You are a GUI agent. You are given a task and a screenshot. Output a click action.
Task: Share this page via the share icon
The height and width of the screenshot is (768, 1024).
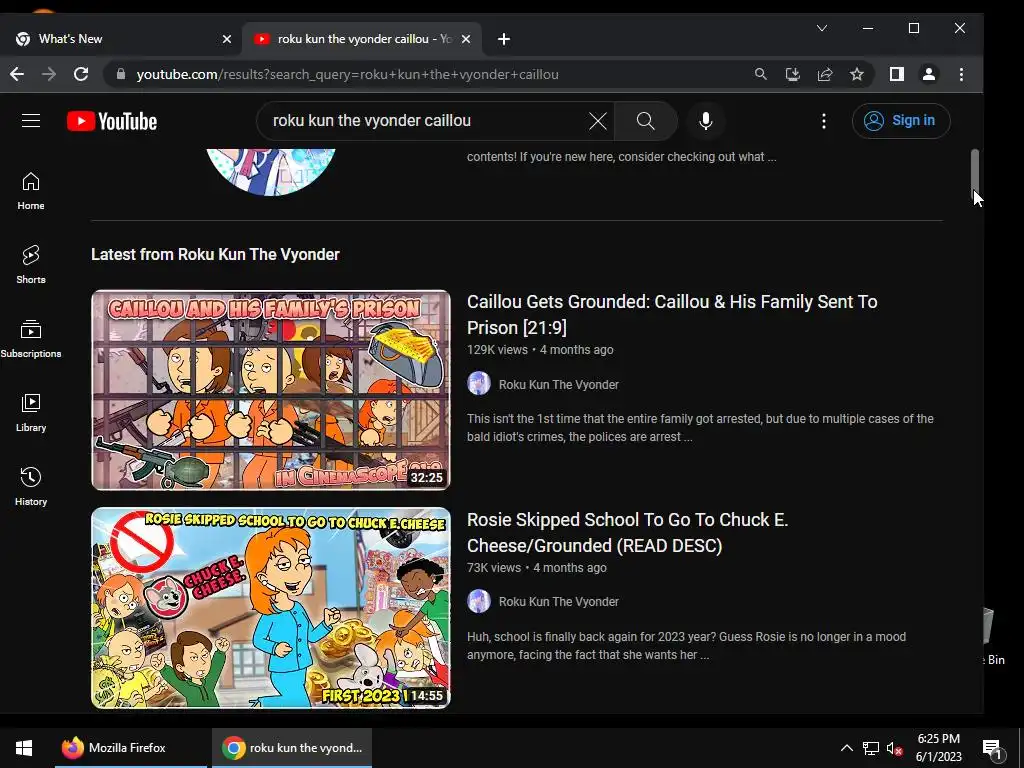click(x=825, y=74)
